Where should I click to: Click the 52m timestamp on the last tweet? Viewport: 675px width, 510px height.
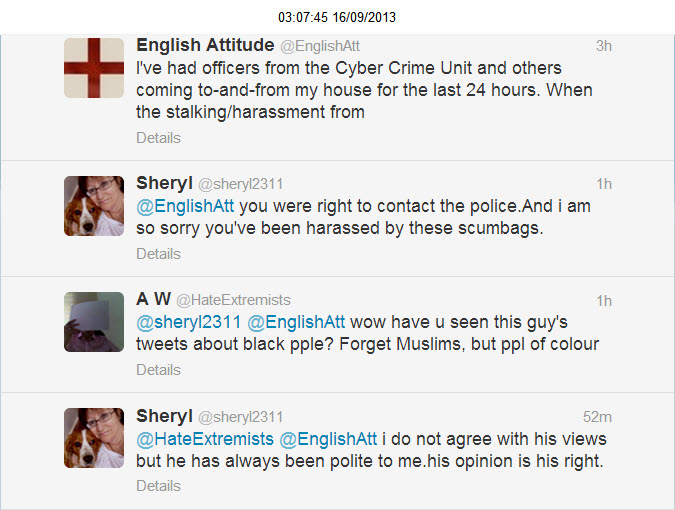click(x=598, y=416)
